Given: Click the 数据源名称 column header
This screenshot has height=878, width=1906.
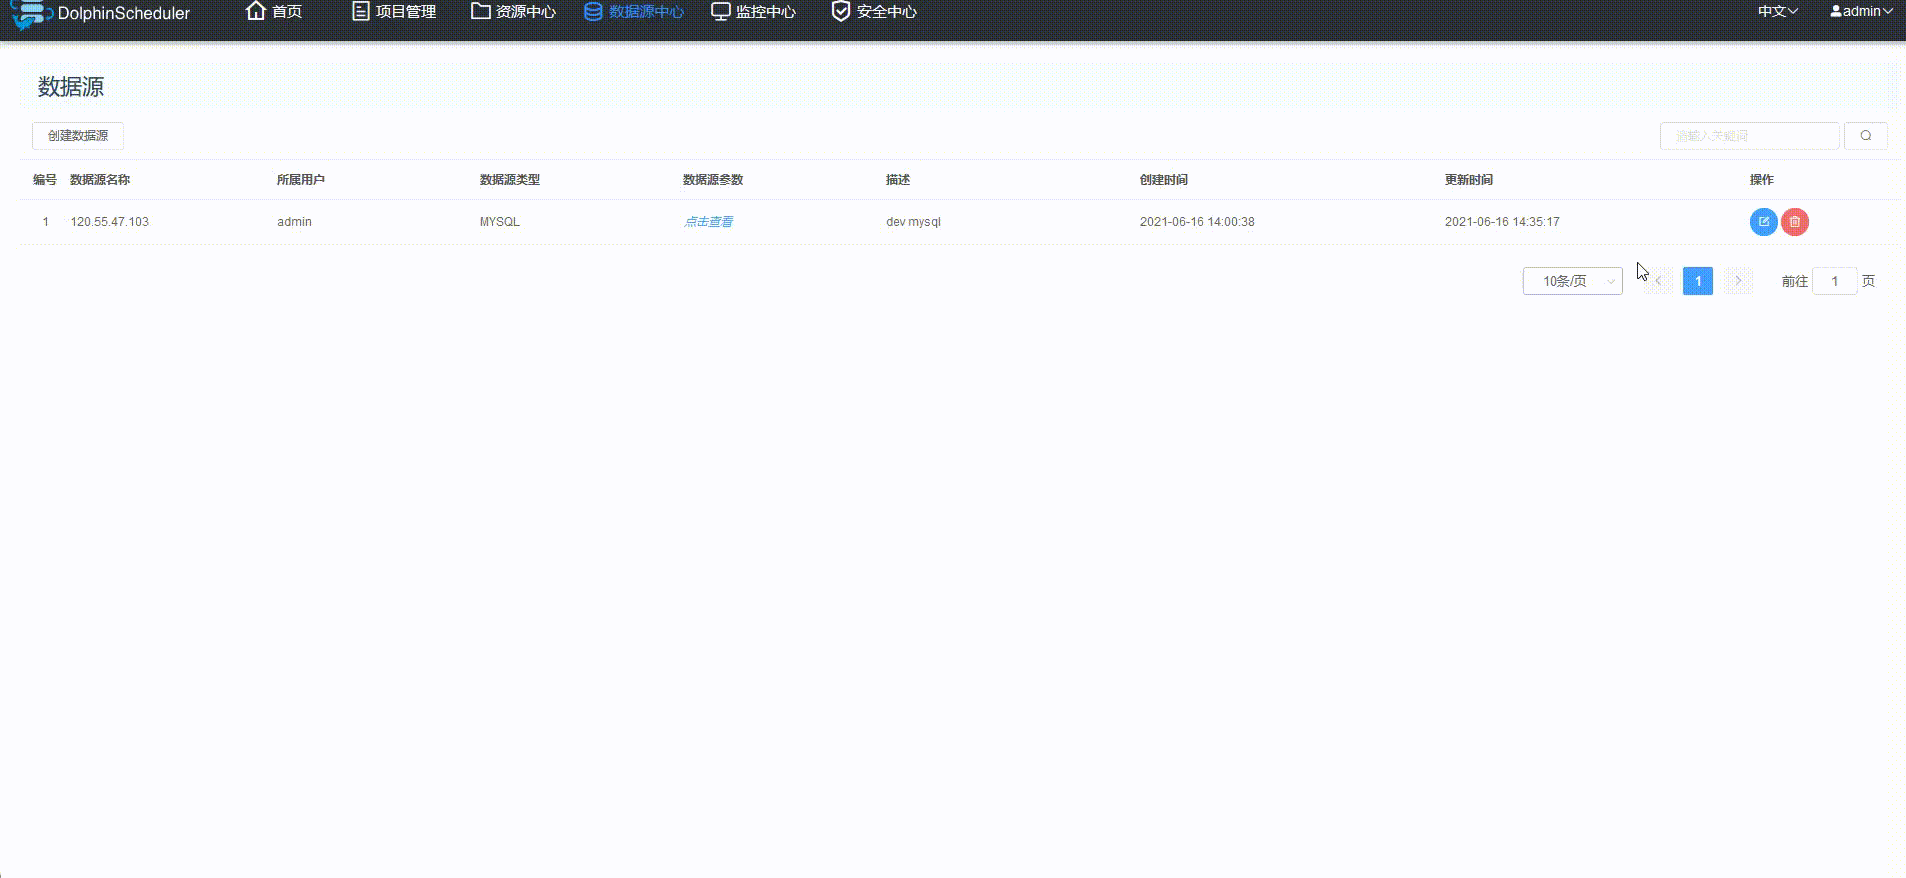Looking at the screenshot, I should [100, 180].
